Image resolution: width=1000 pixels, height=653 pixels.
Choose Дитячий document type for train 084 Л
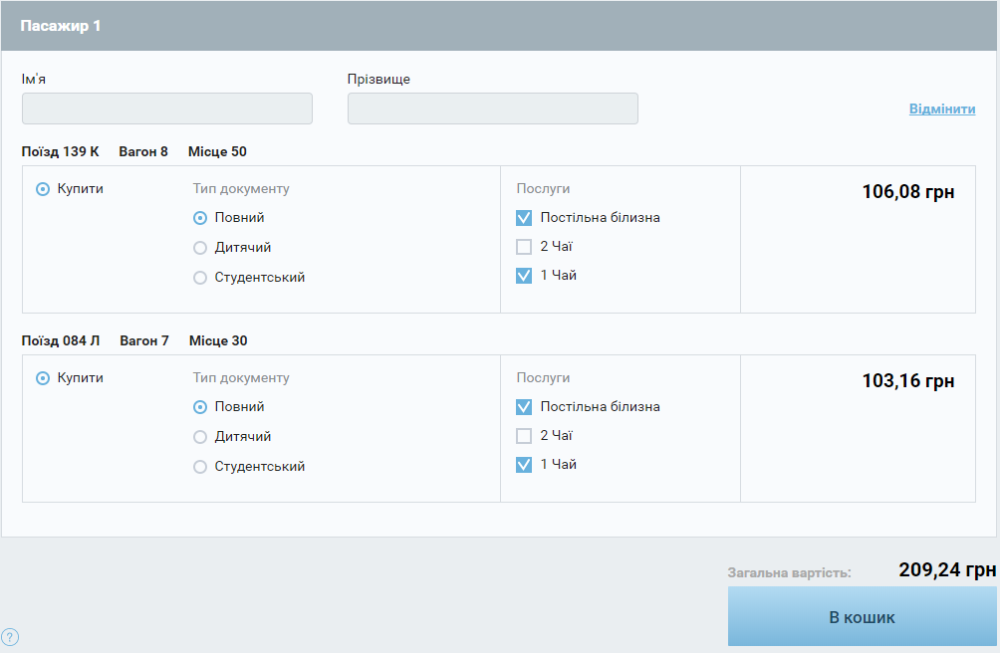200,437
